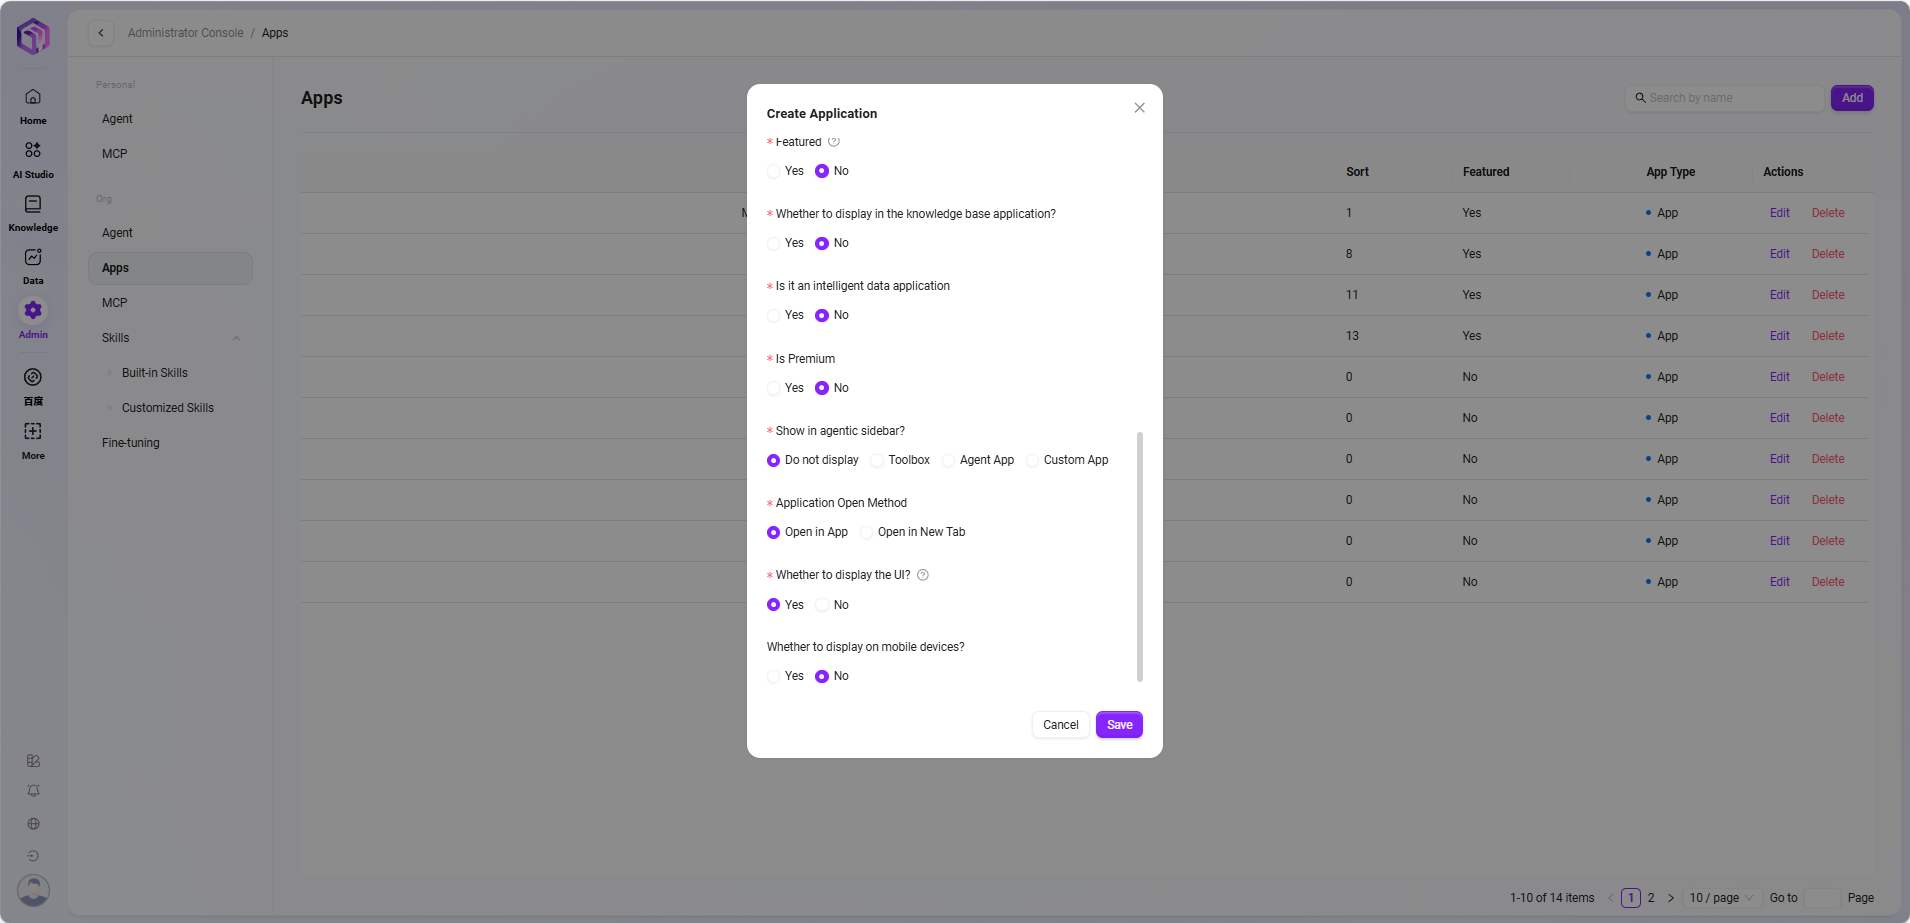Open Fine-tuning in admin menu
This screenshot has height=923, width=1910.
131,443
